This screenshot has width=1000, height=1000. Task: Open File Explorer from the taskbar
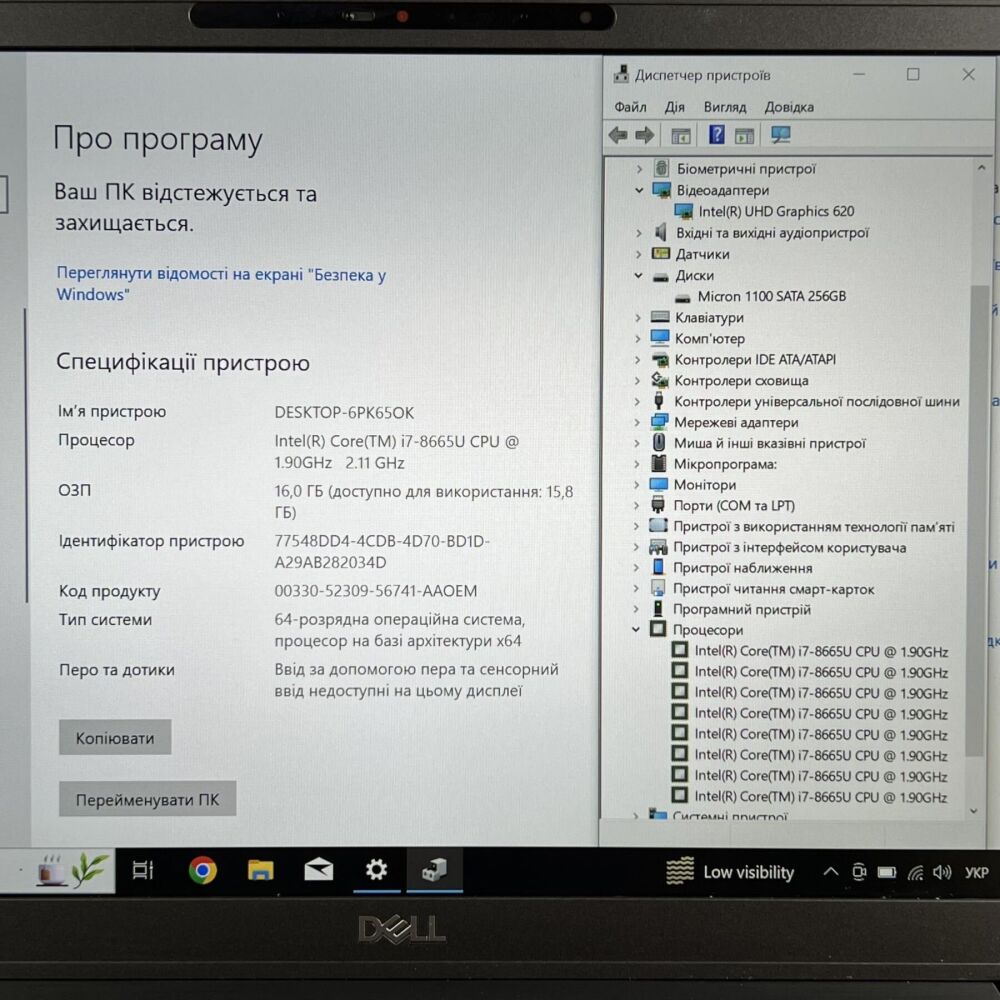[x=260, y=871]
